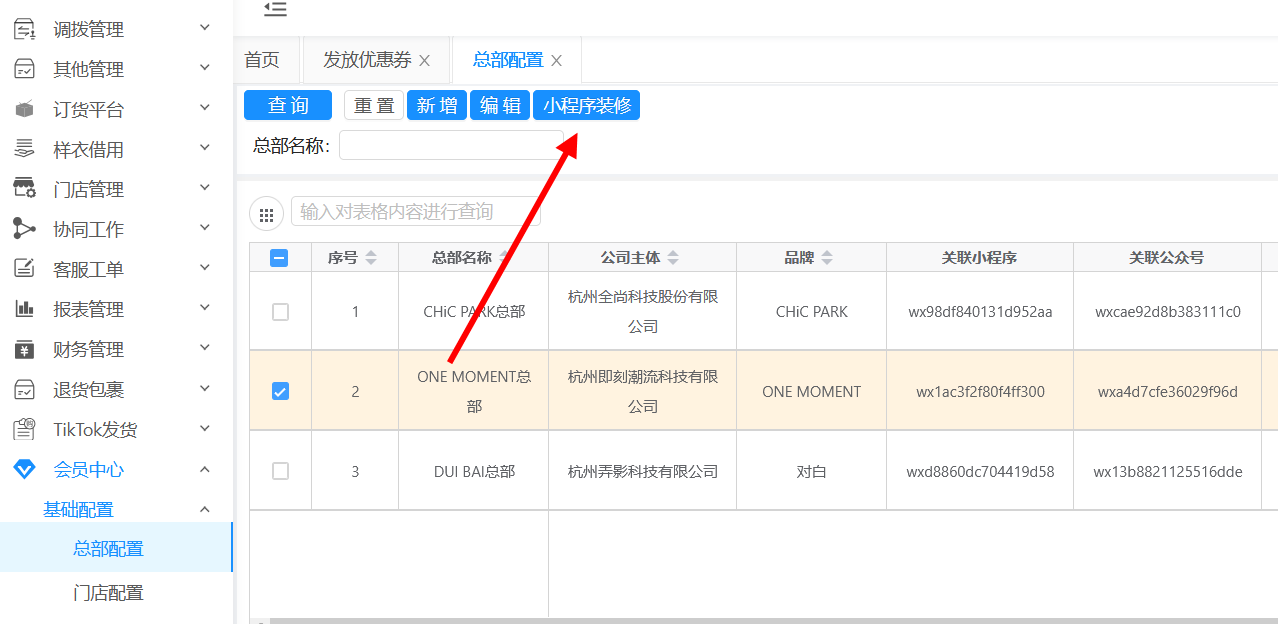Click the TikTok发货 clipboard icon

tap(24, 429)
